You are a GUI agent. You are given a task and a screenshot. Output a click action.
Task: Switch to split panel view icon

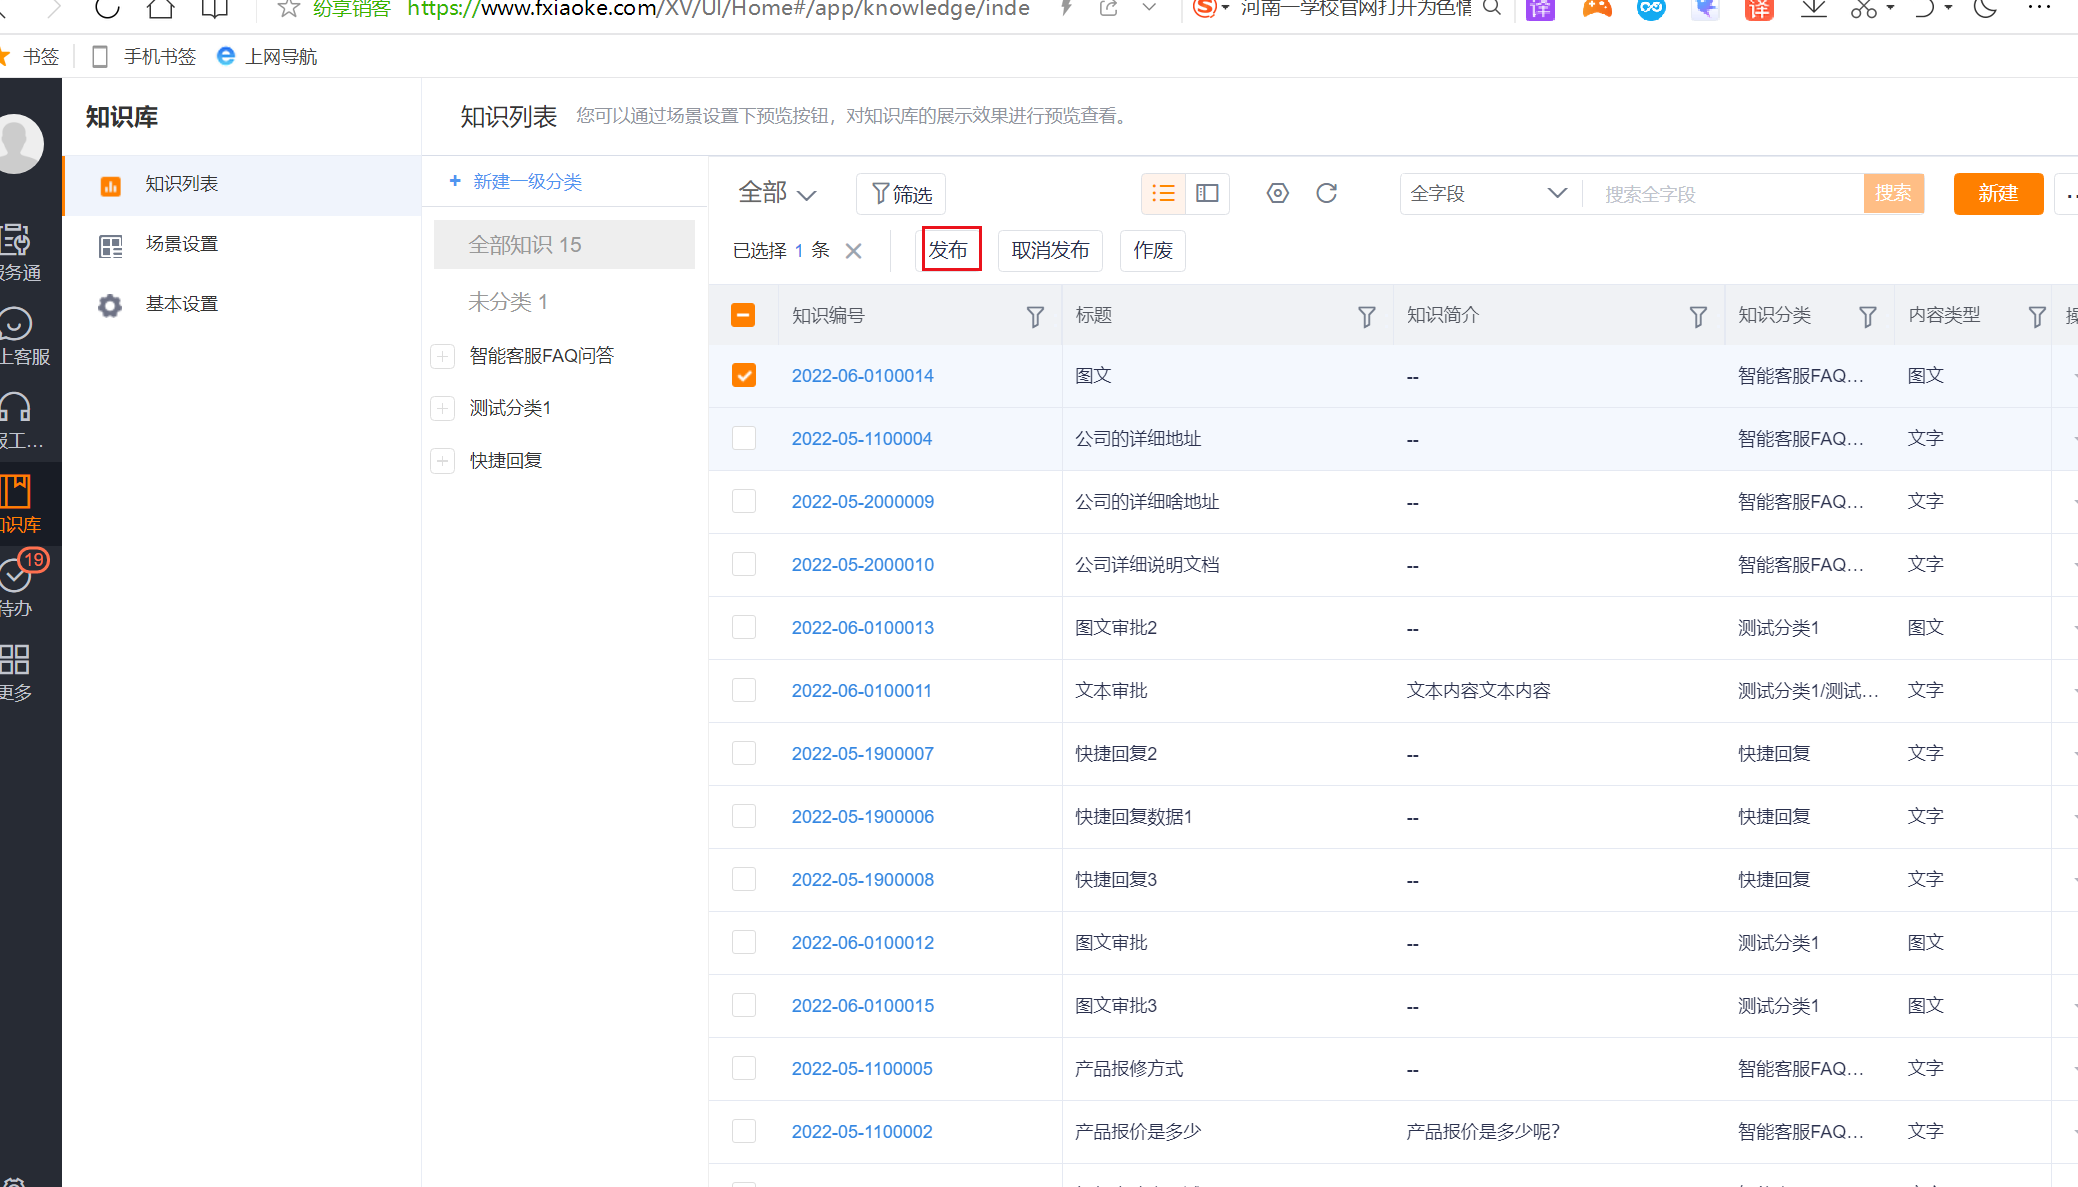[1207, 193]
